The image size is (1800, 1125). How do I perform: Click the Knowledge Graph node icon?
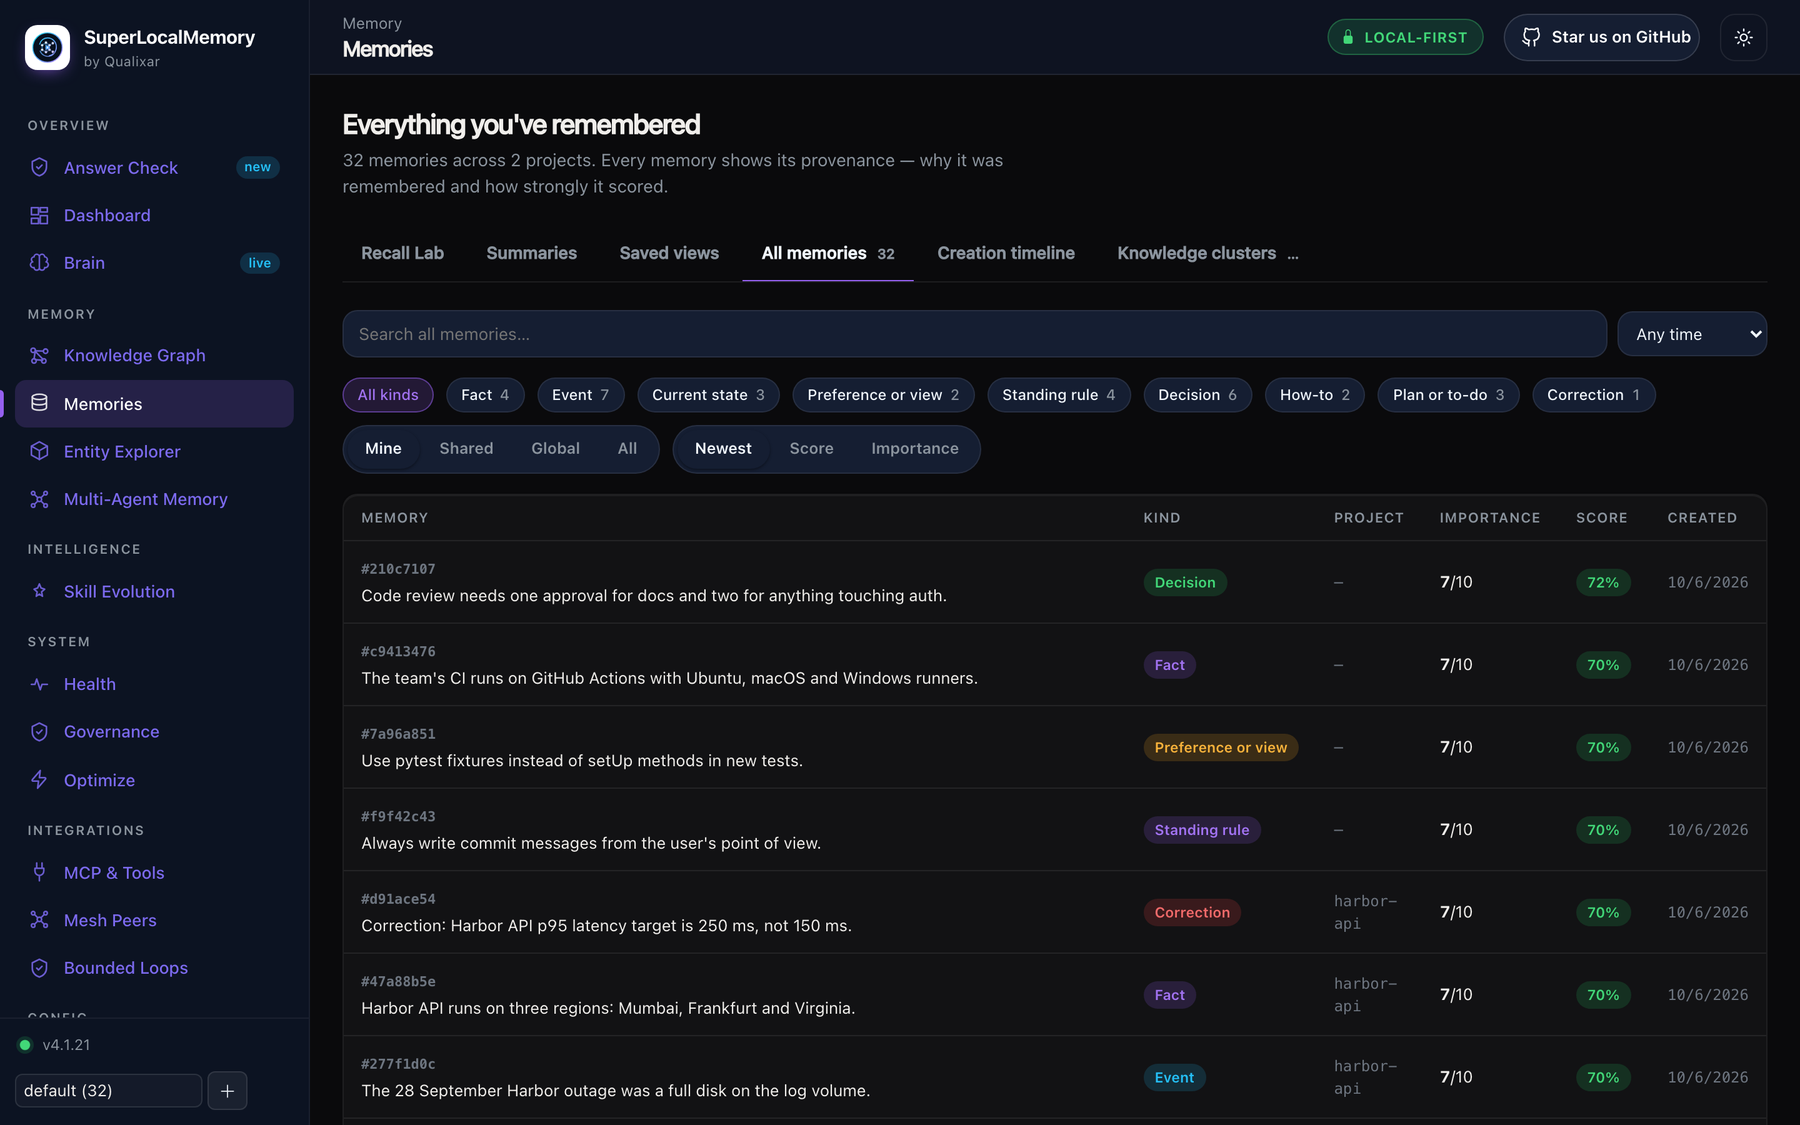39,355
